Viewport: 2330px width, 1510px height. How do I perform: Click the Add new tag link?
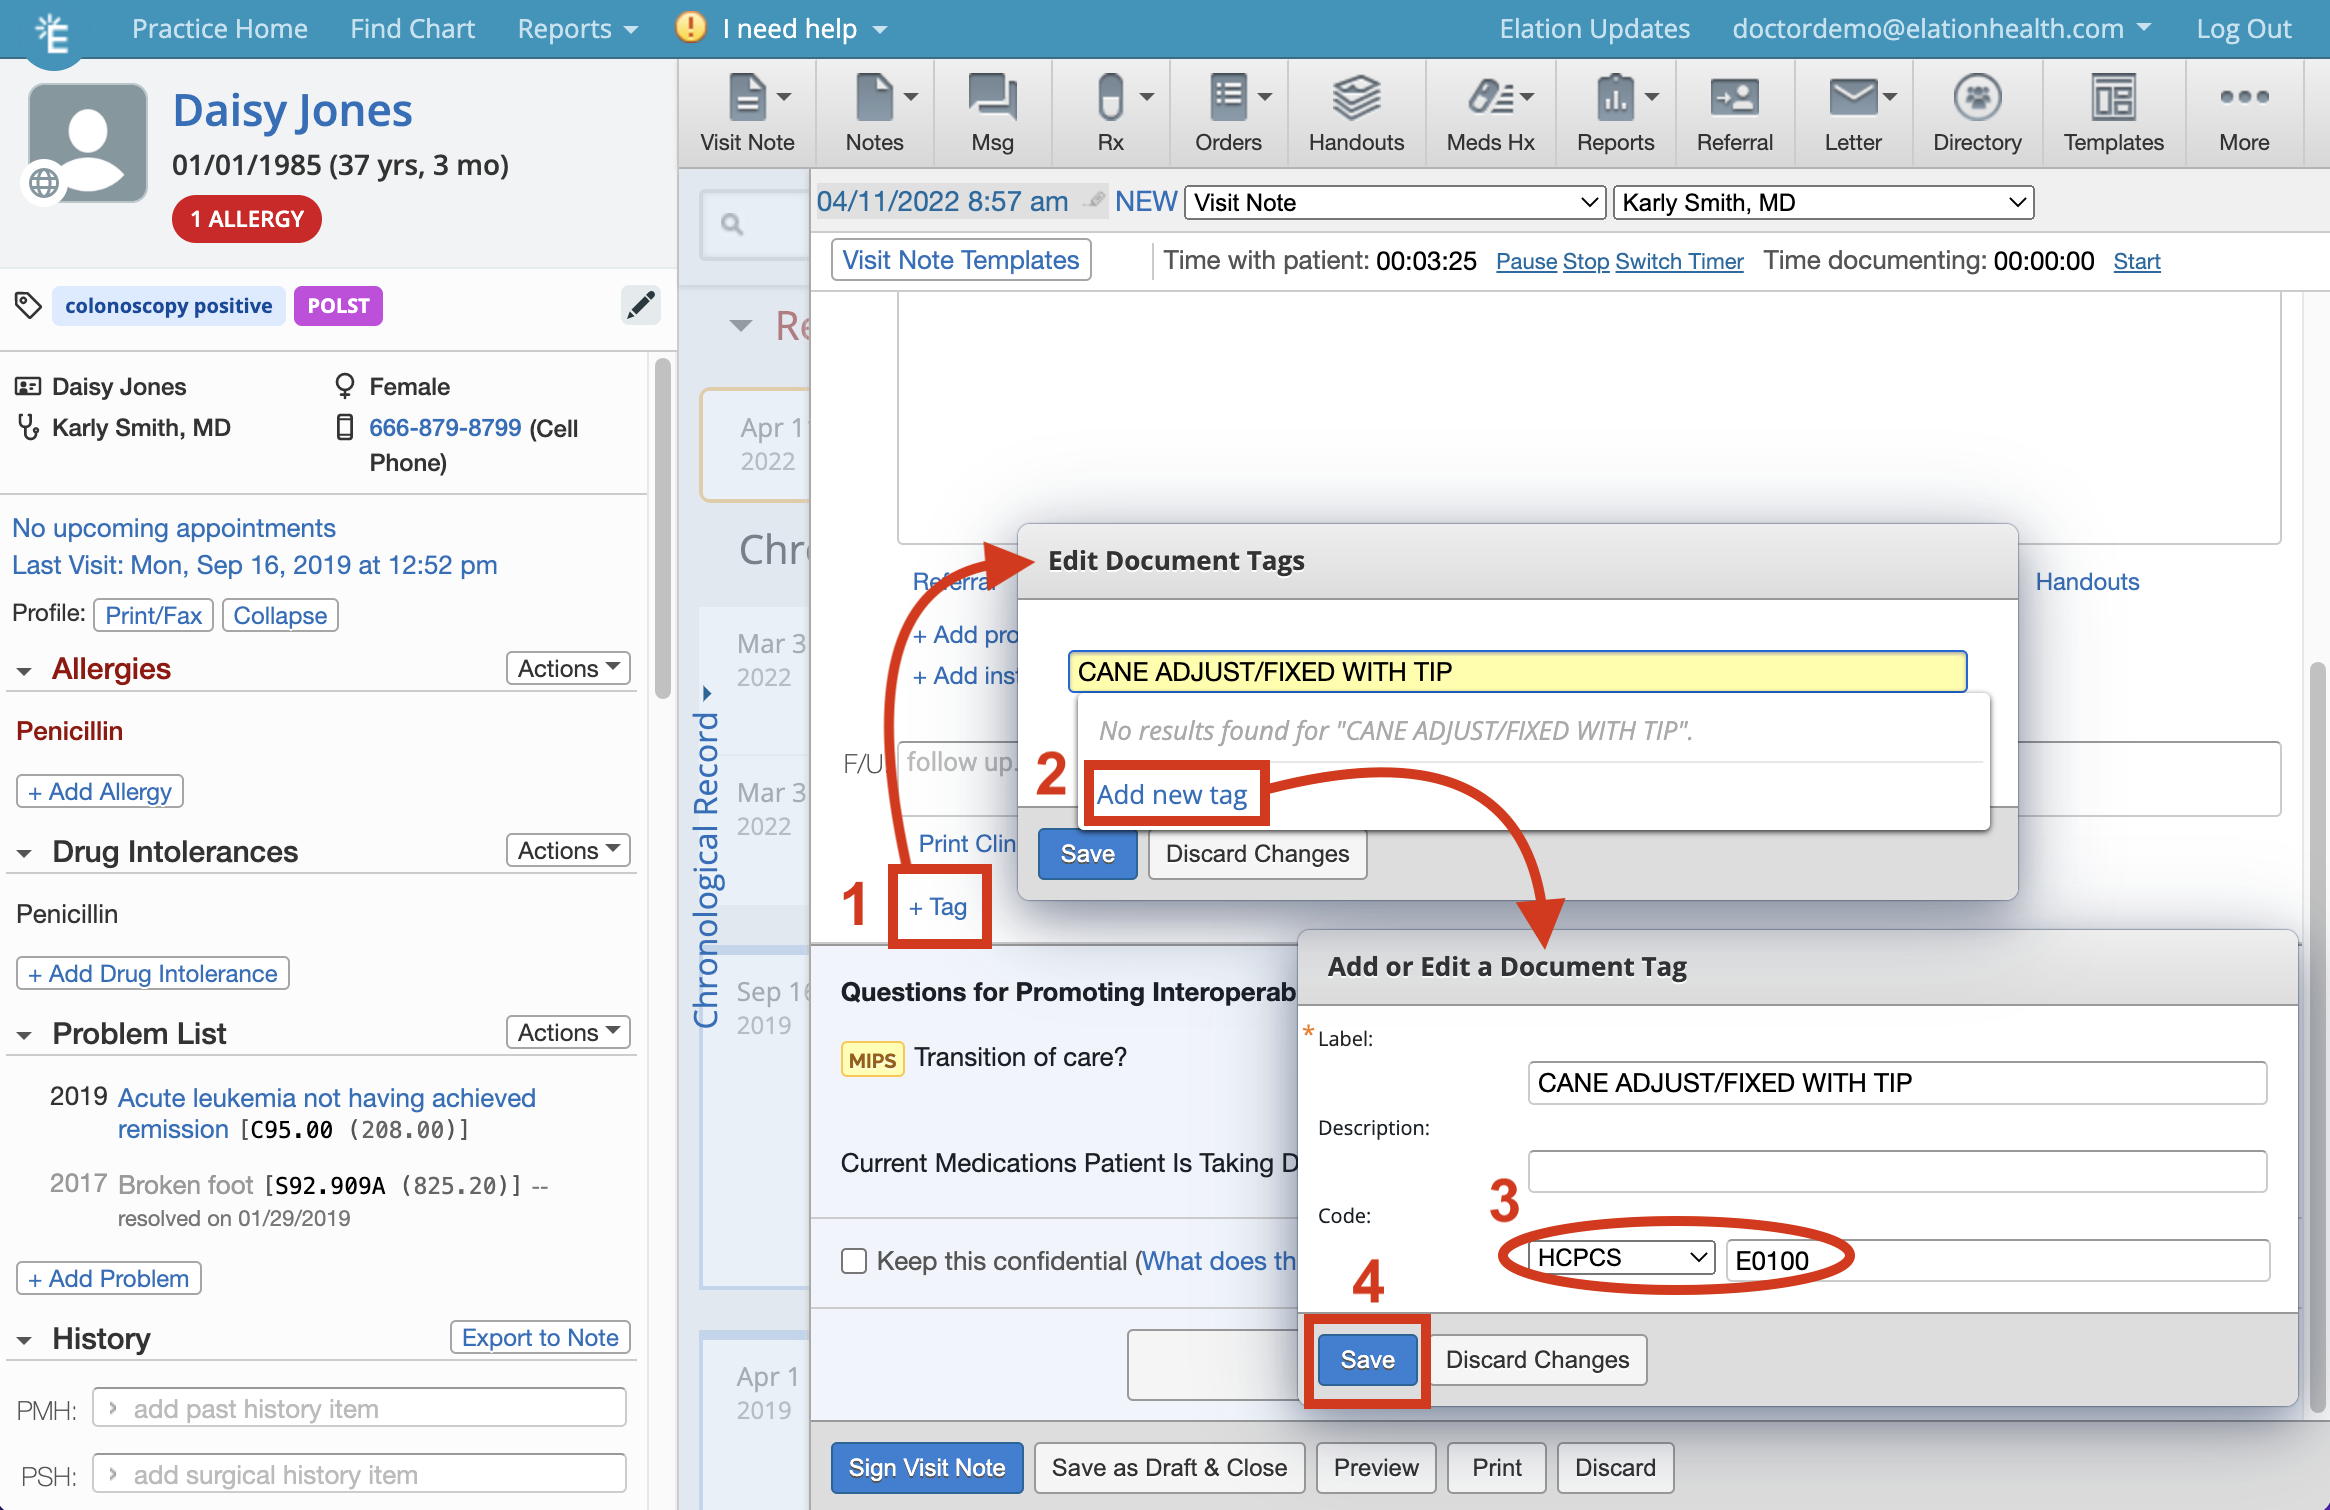(x=1171, y=795)
